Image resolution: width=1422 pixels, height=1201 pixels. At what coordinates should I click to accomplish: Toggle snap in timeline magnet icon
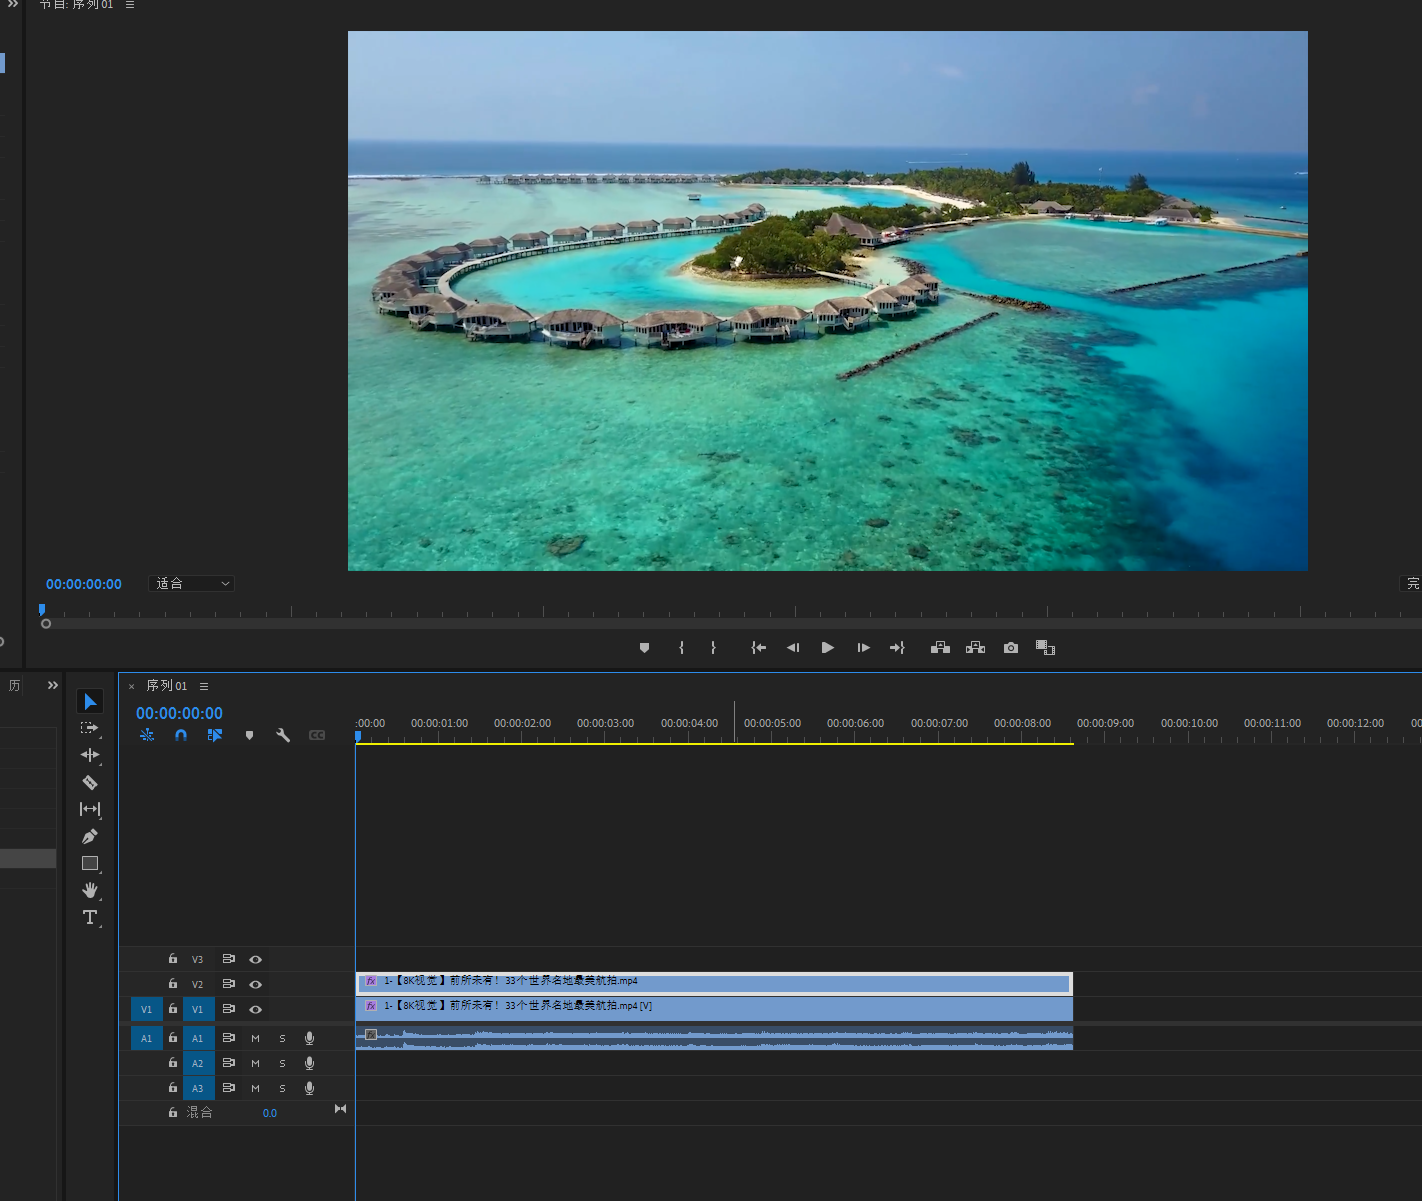click(181, 735)
